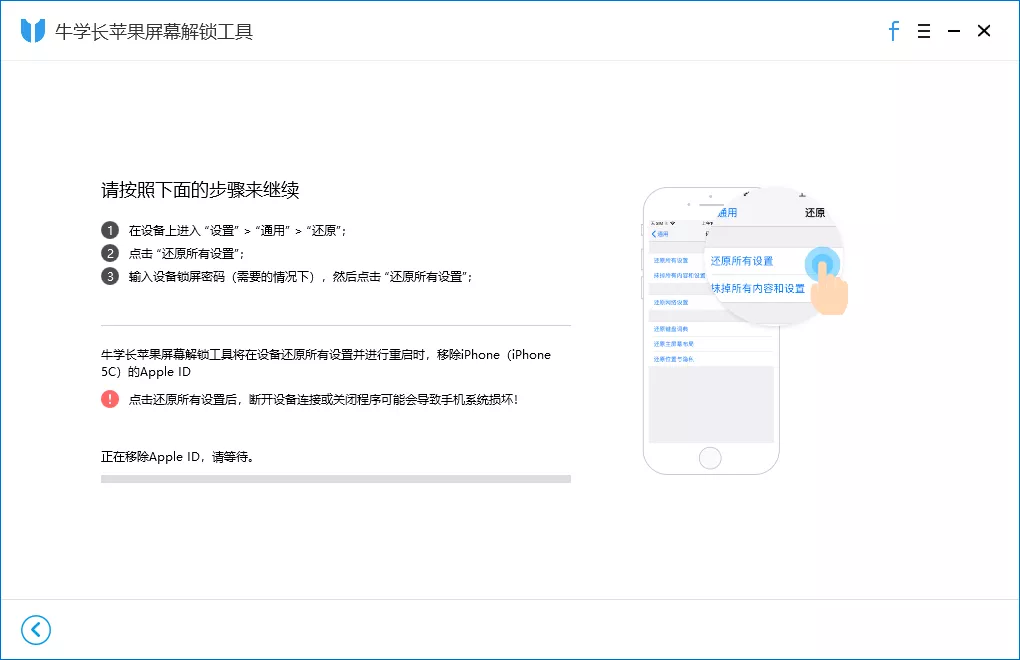Viewport: 1020px width, 660px height.
Task: Click the paragraph mentioning iPhone 5C Apple ID
Action: [326, 363]
